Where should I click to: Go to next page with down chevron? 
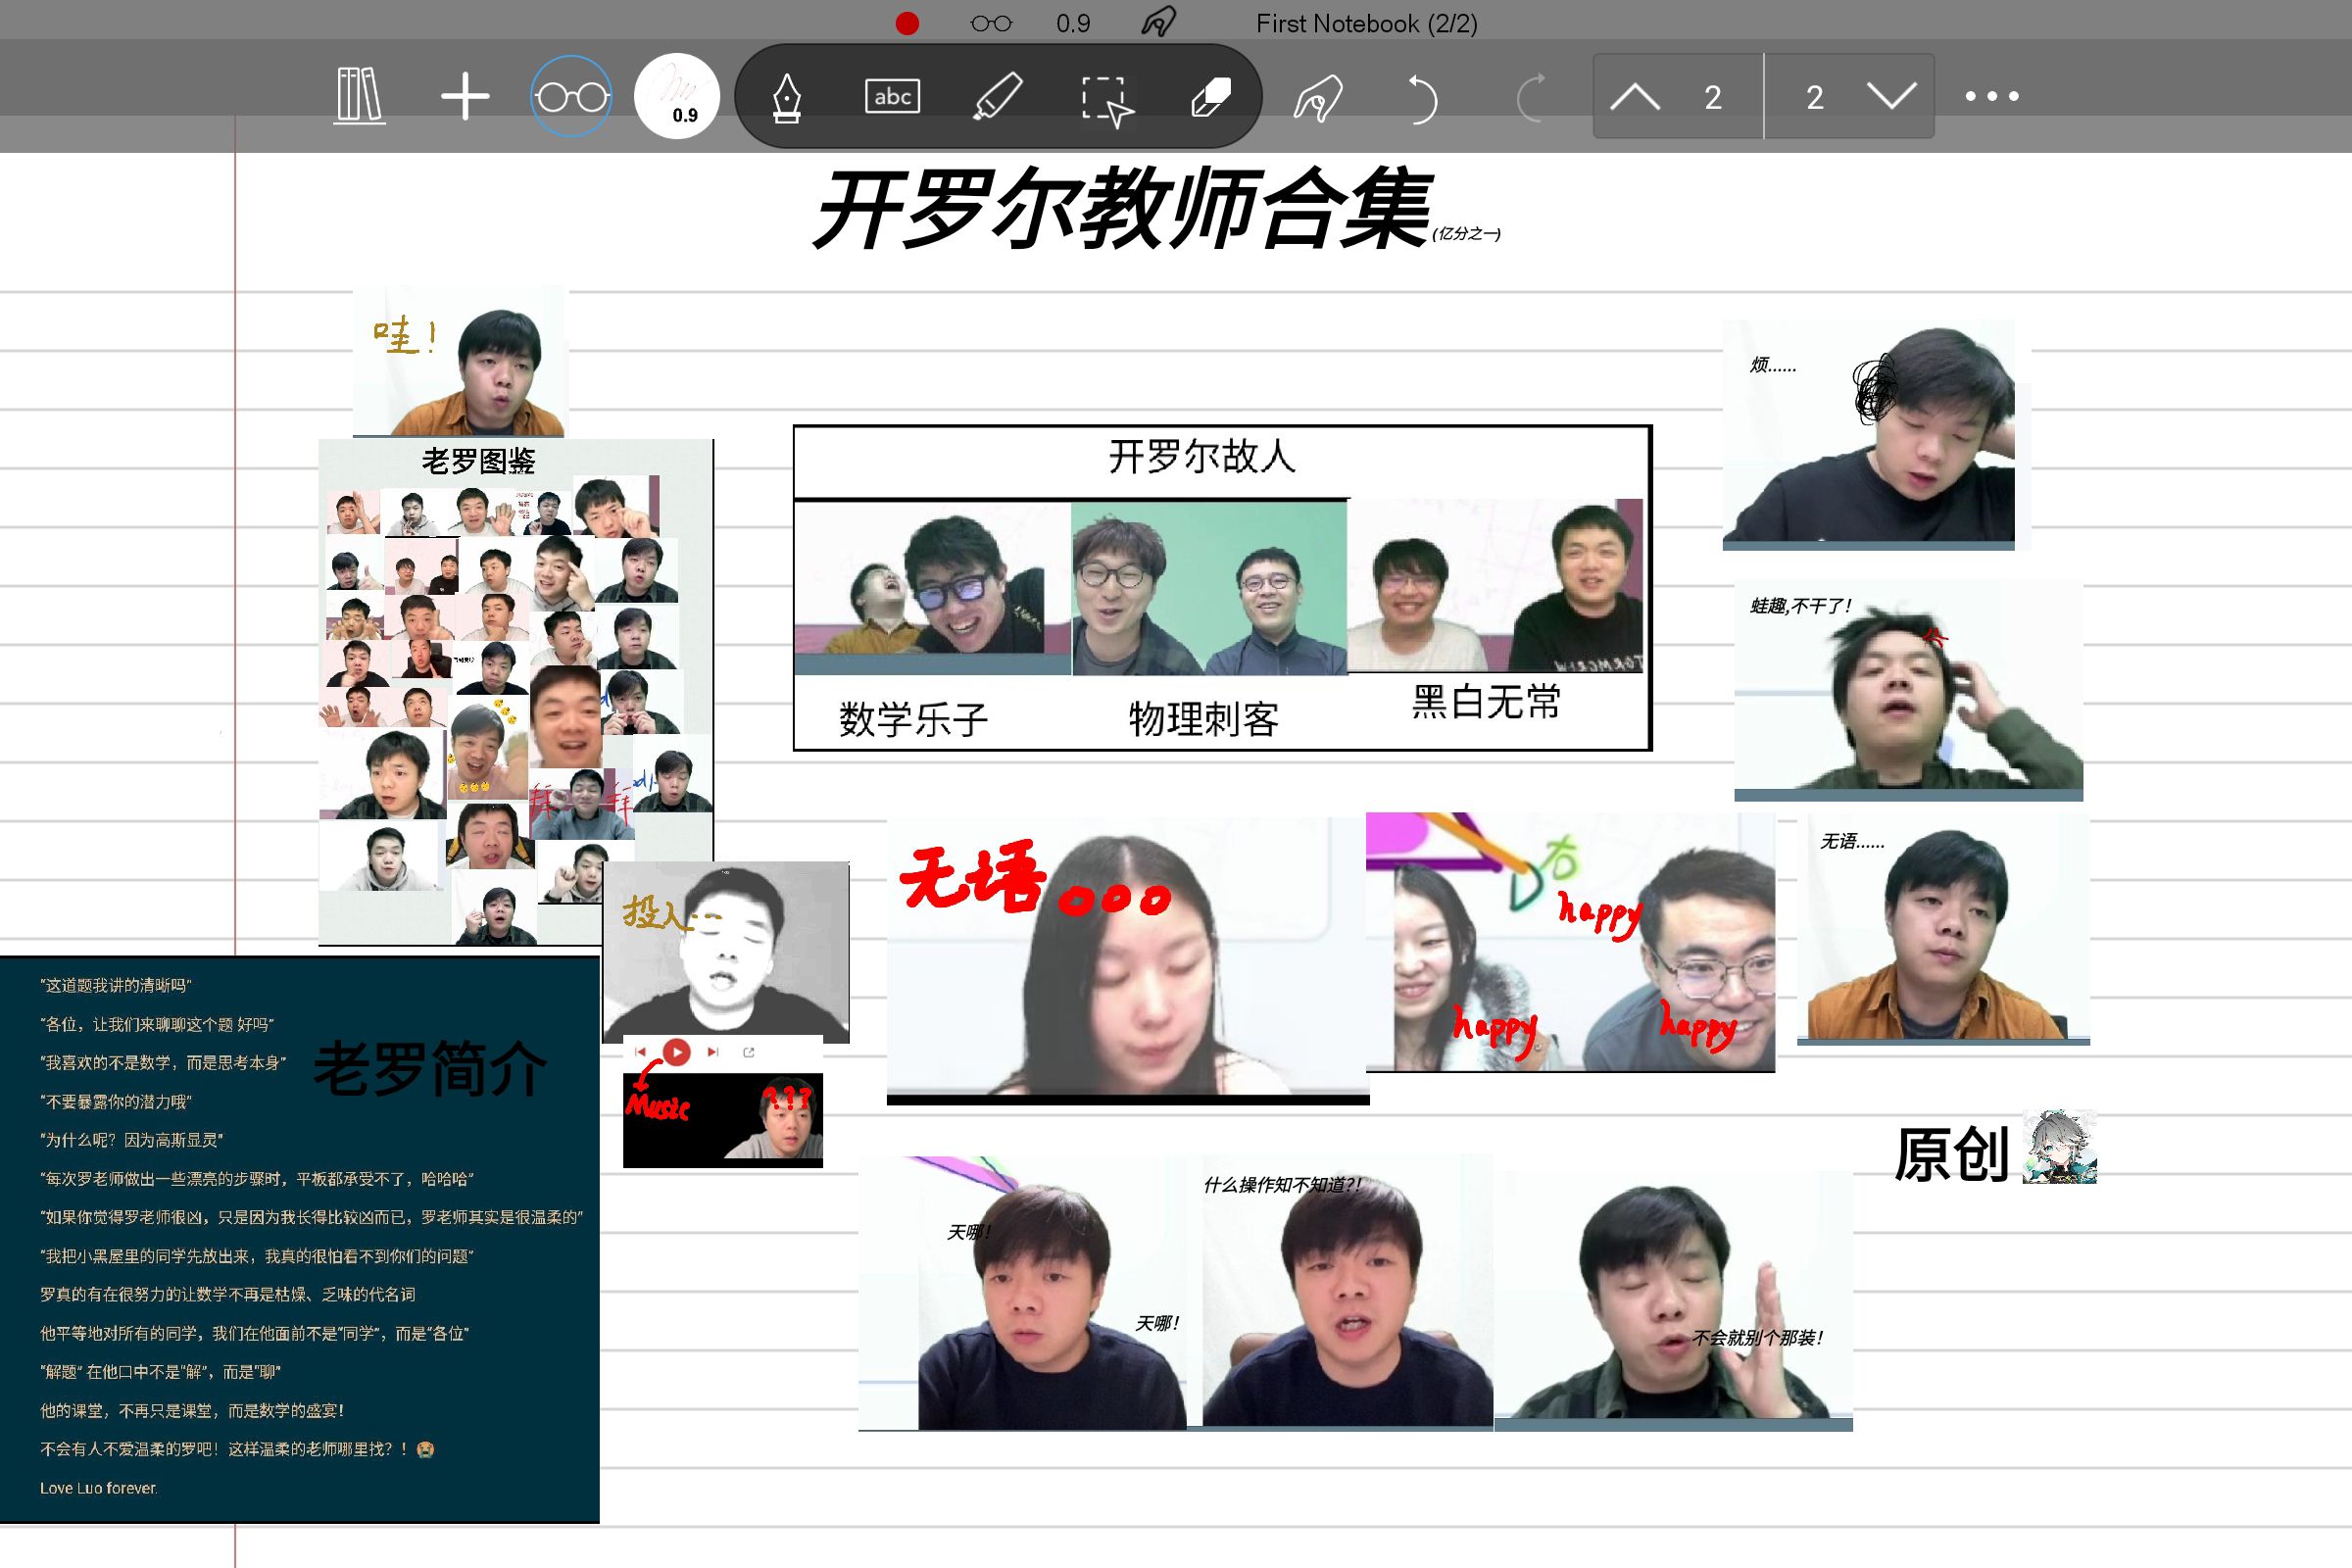(1891, 97)
